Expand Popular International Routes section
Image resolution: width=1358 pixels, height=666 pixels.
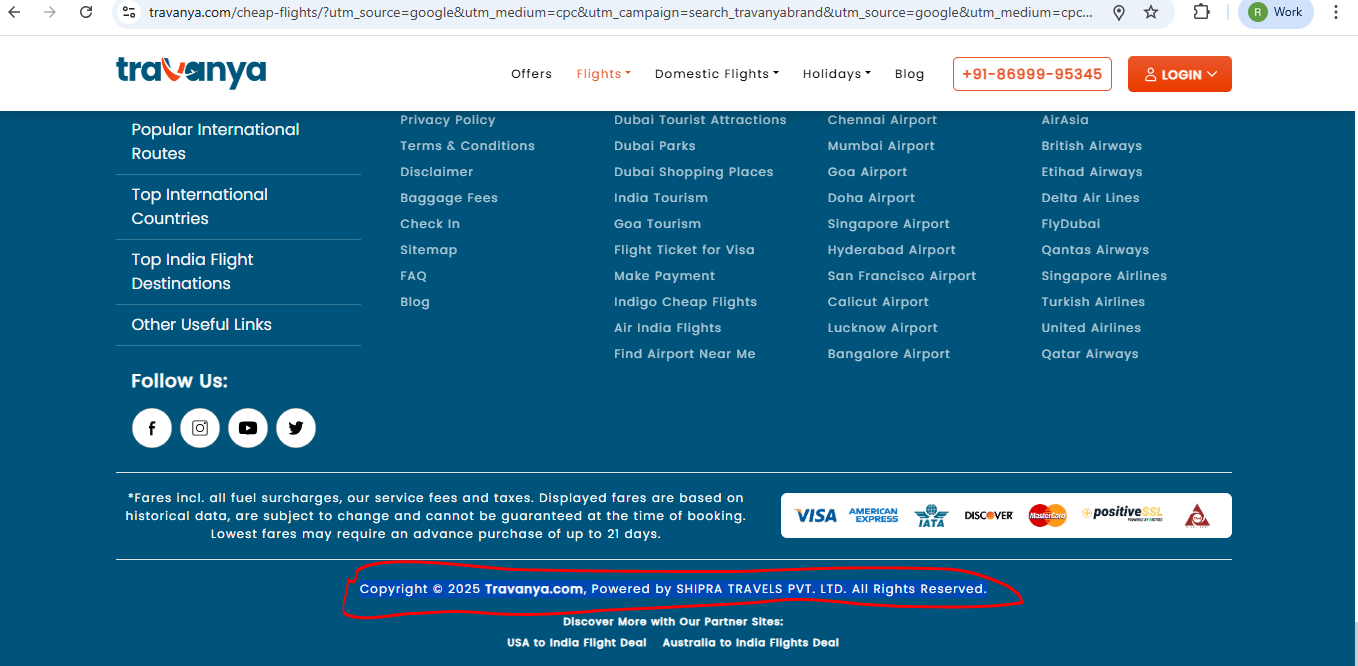tap(238, 142)
